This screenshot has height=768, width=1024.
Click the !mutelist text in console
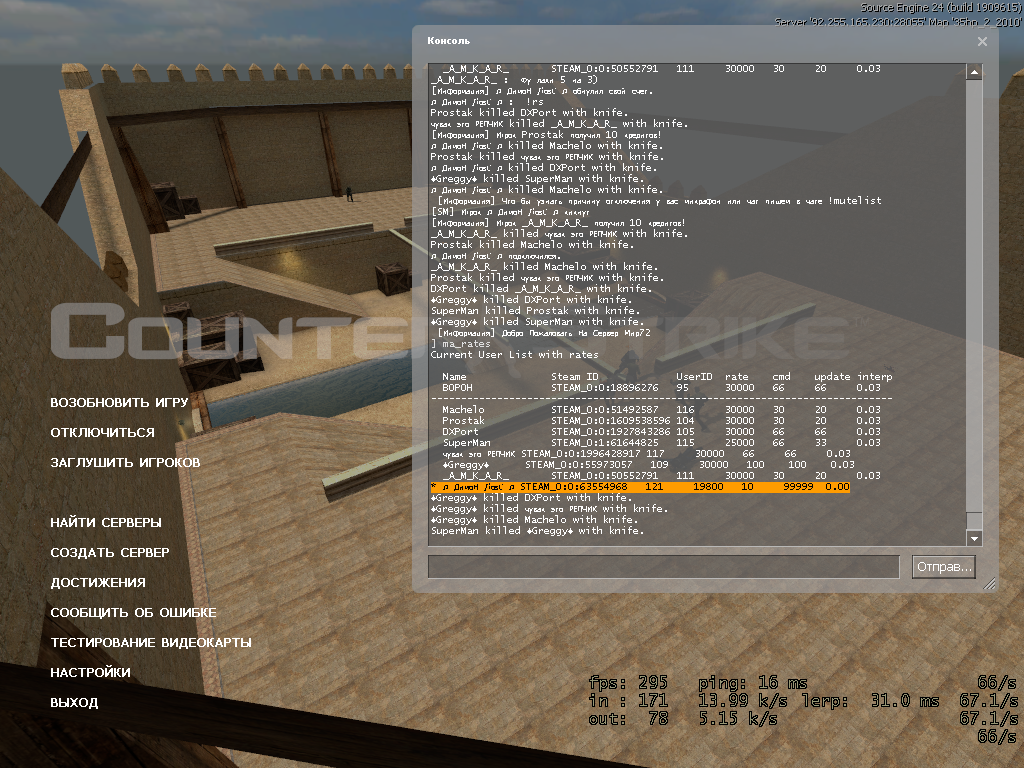(855, 200)
